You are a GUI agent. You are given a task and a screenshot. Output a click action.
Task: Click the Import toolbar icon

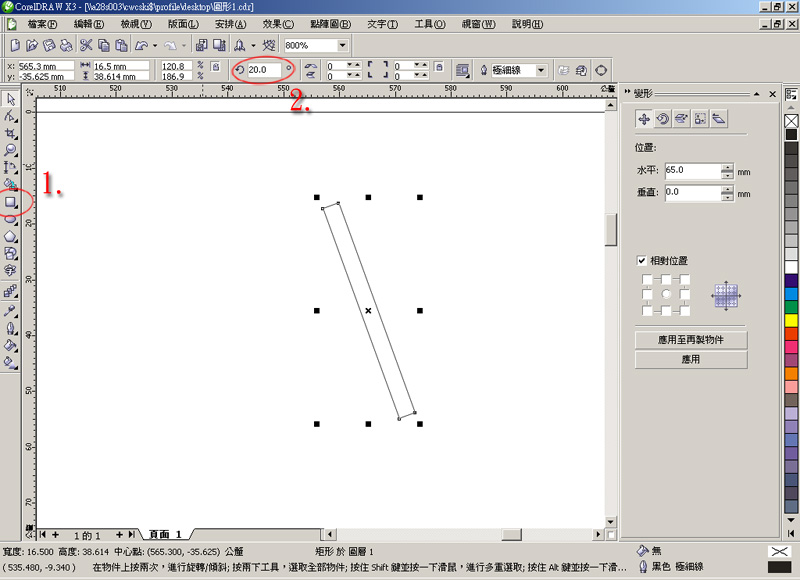pyautogui.click(x=202, y=45)
